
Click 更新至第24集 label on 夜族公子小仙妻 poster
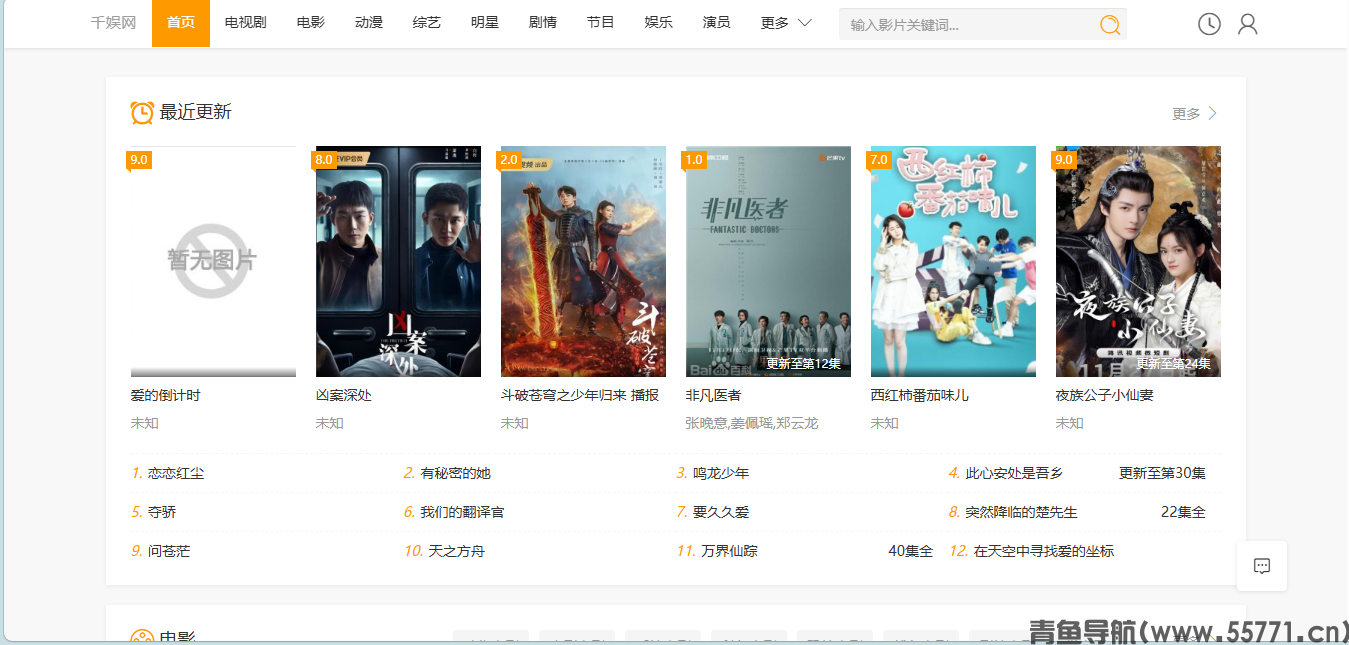click(x=1174, y=364)
